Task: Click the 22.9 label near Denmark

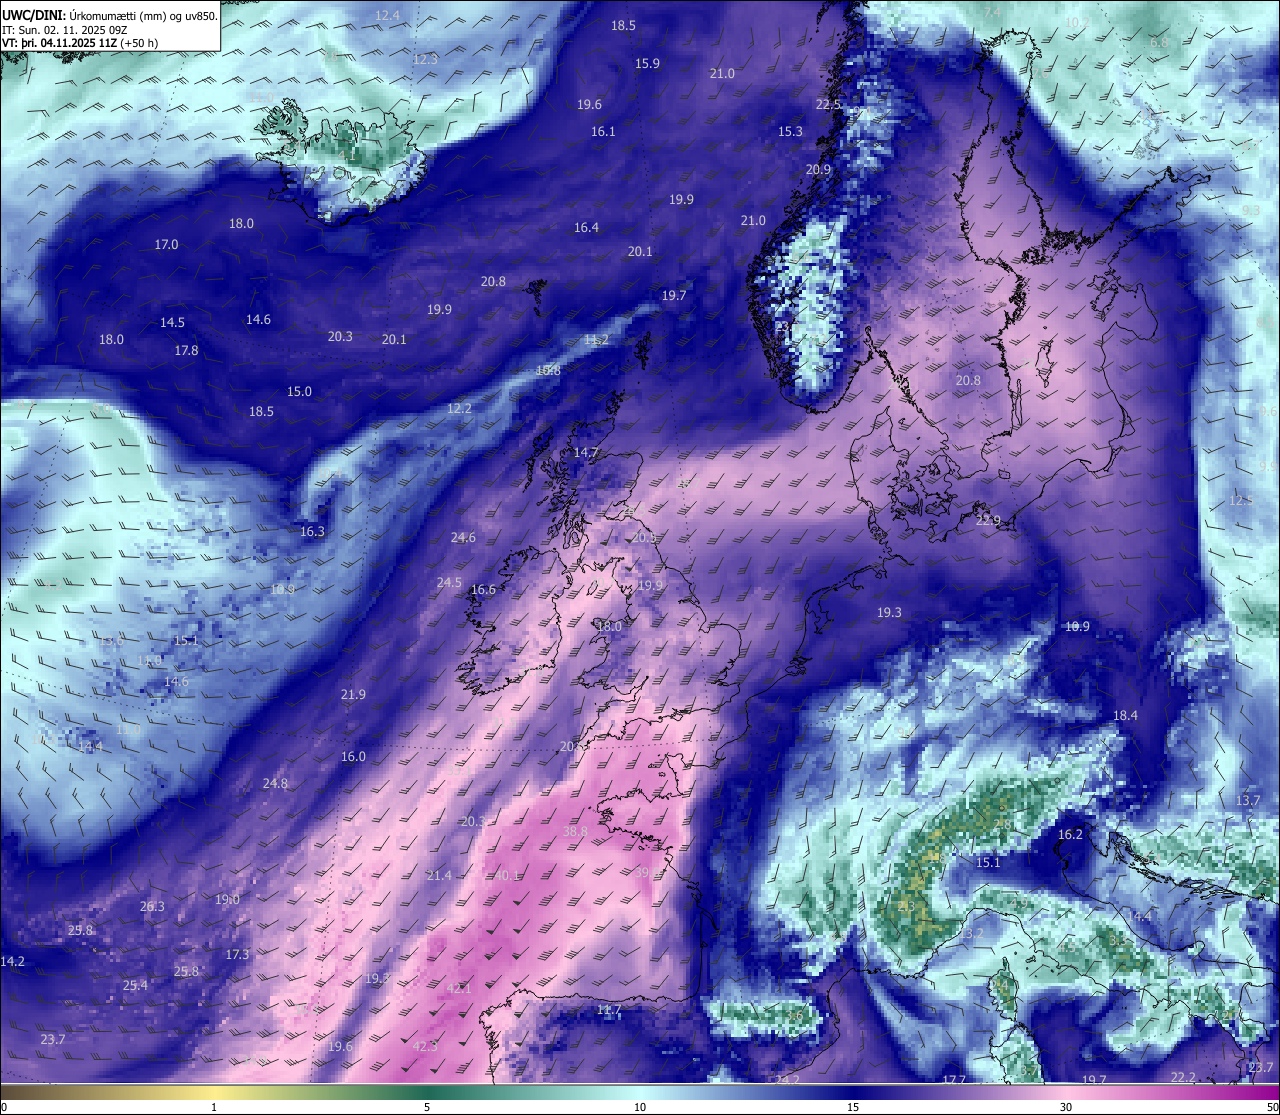Action: [988, 520]
